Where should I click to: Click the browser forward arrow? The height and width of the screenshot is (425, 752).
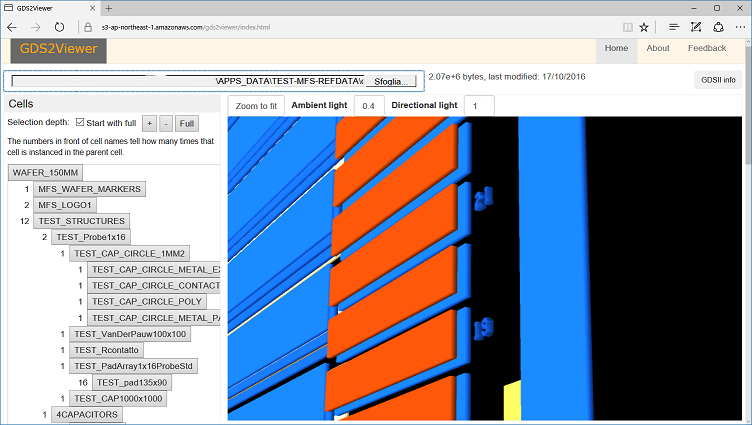point(36,27)
